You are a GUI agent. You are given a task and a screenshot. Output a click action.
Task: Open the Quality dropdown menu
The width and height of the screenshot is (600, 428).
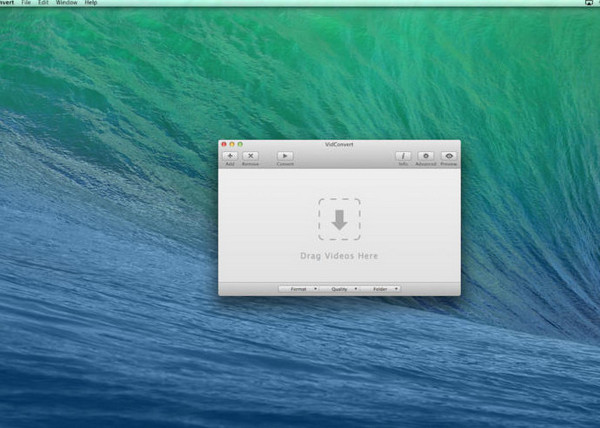coord(339,289)
